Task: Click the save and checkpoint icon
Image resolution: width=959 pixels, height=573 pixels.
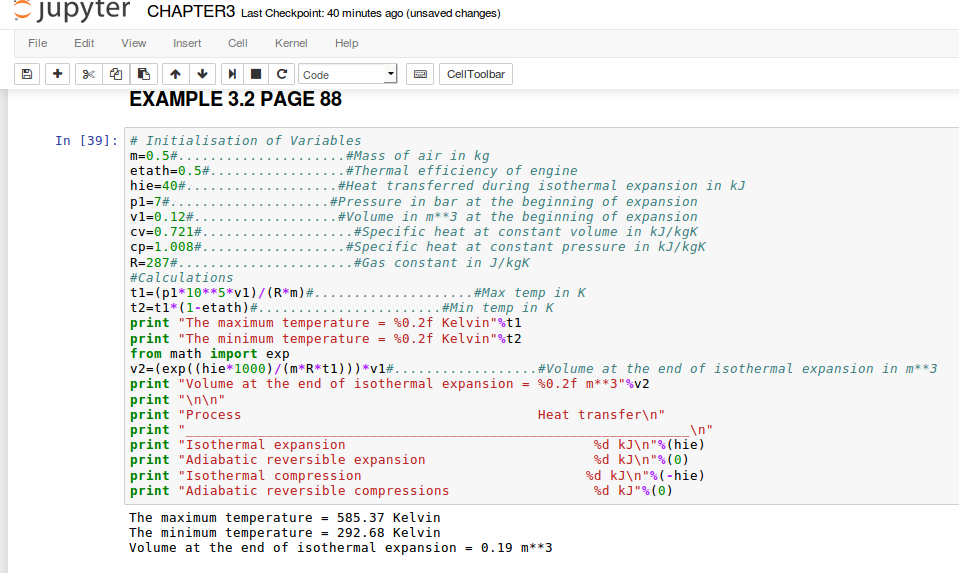Action: [27, 75]
